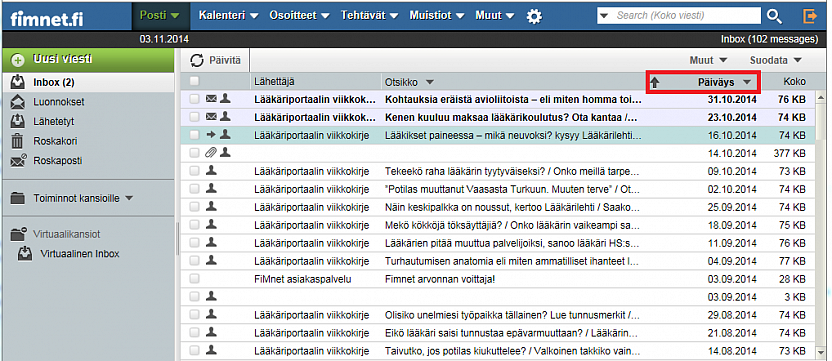Click the search magnifier icon
The width and height of the screenshot is (832, 361).
[x=775, y=16]
